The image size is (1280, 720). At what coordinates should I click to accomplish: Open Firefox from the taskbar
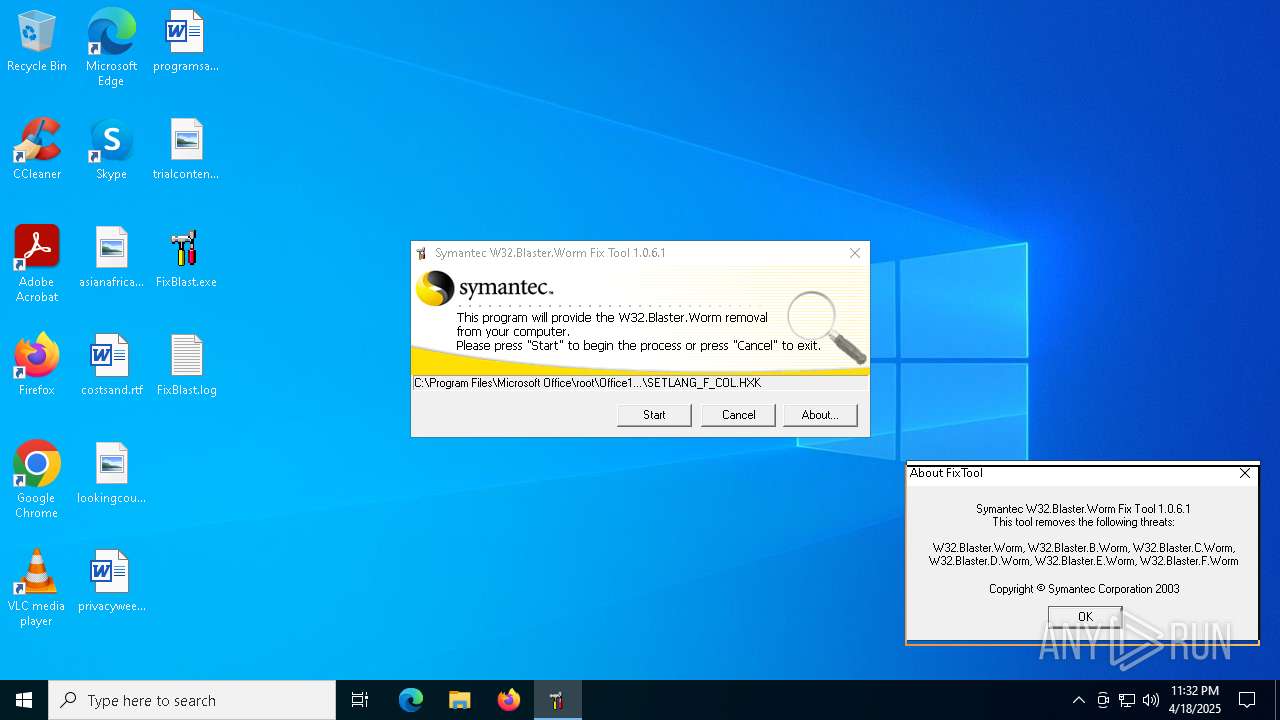tap(508, 700)
